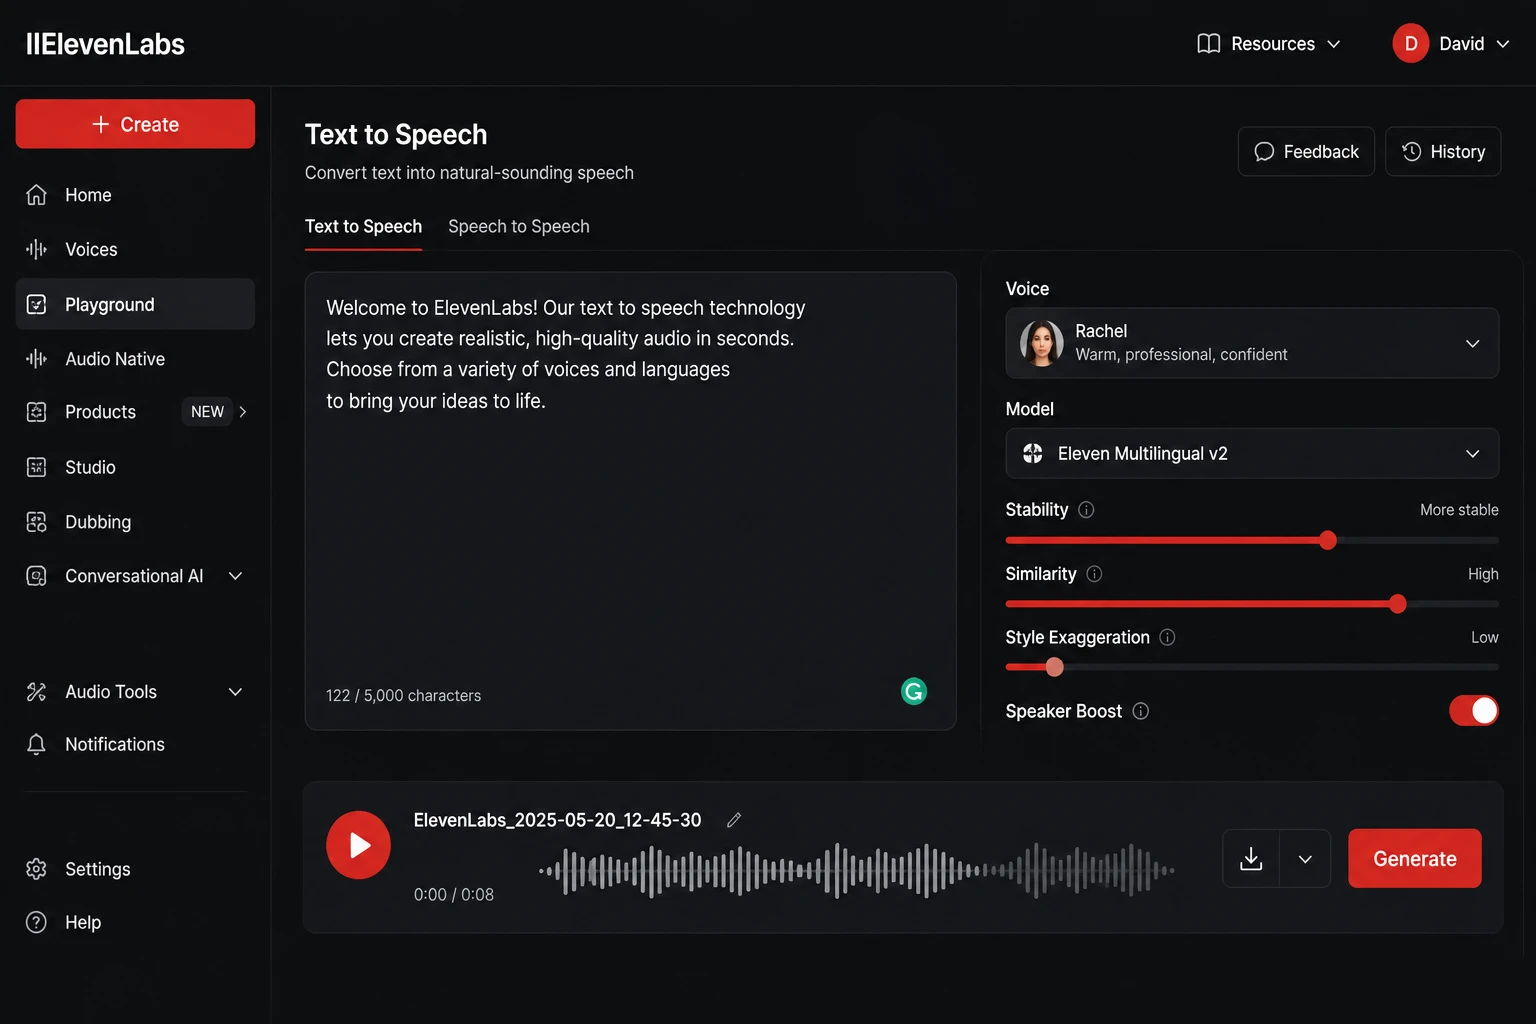Switch to the Speech to Speech tab
The image size is (1536, 1024).
[x=519, y=227]
